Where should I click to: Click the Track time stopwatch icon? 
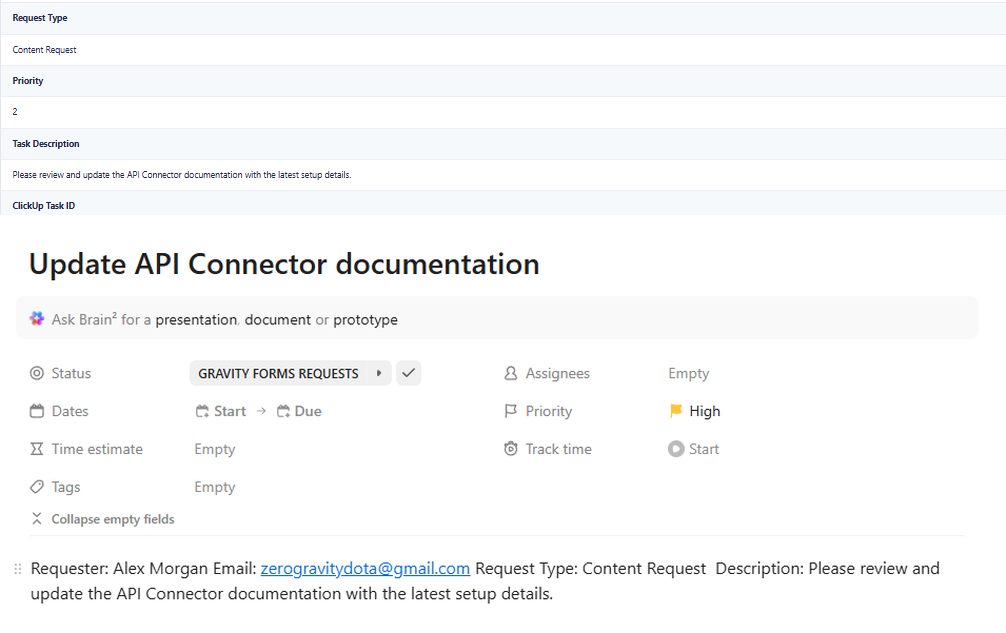tap(511, 449)
